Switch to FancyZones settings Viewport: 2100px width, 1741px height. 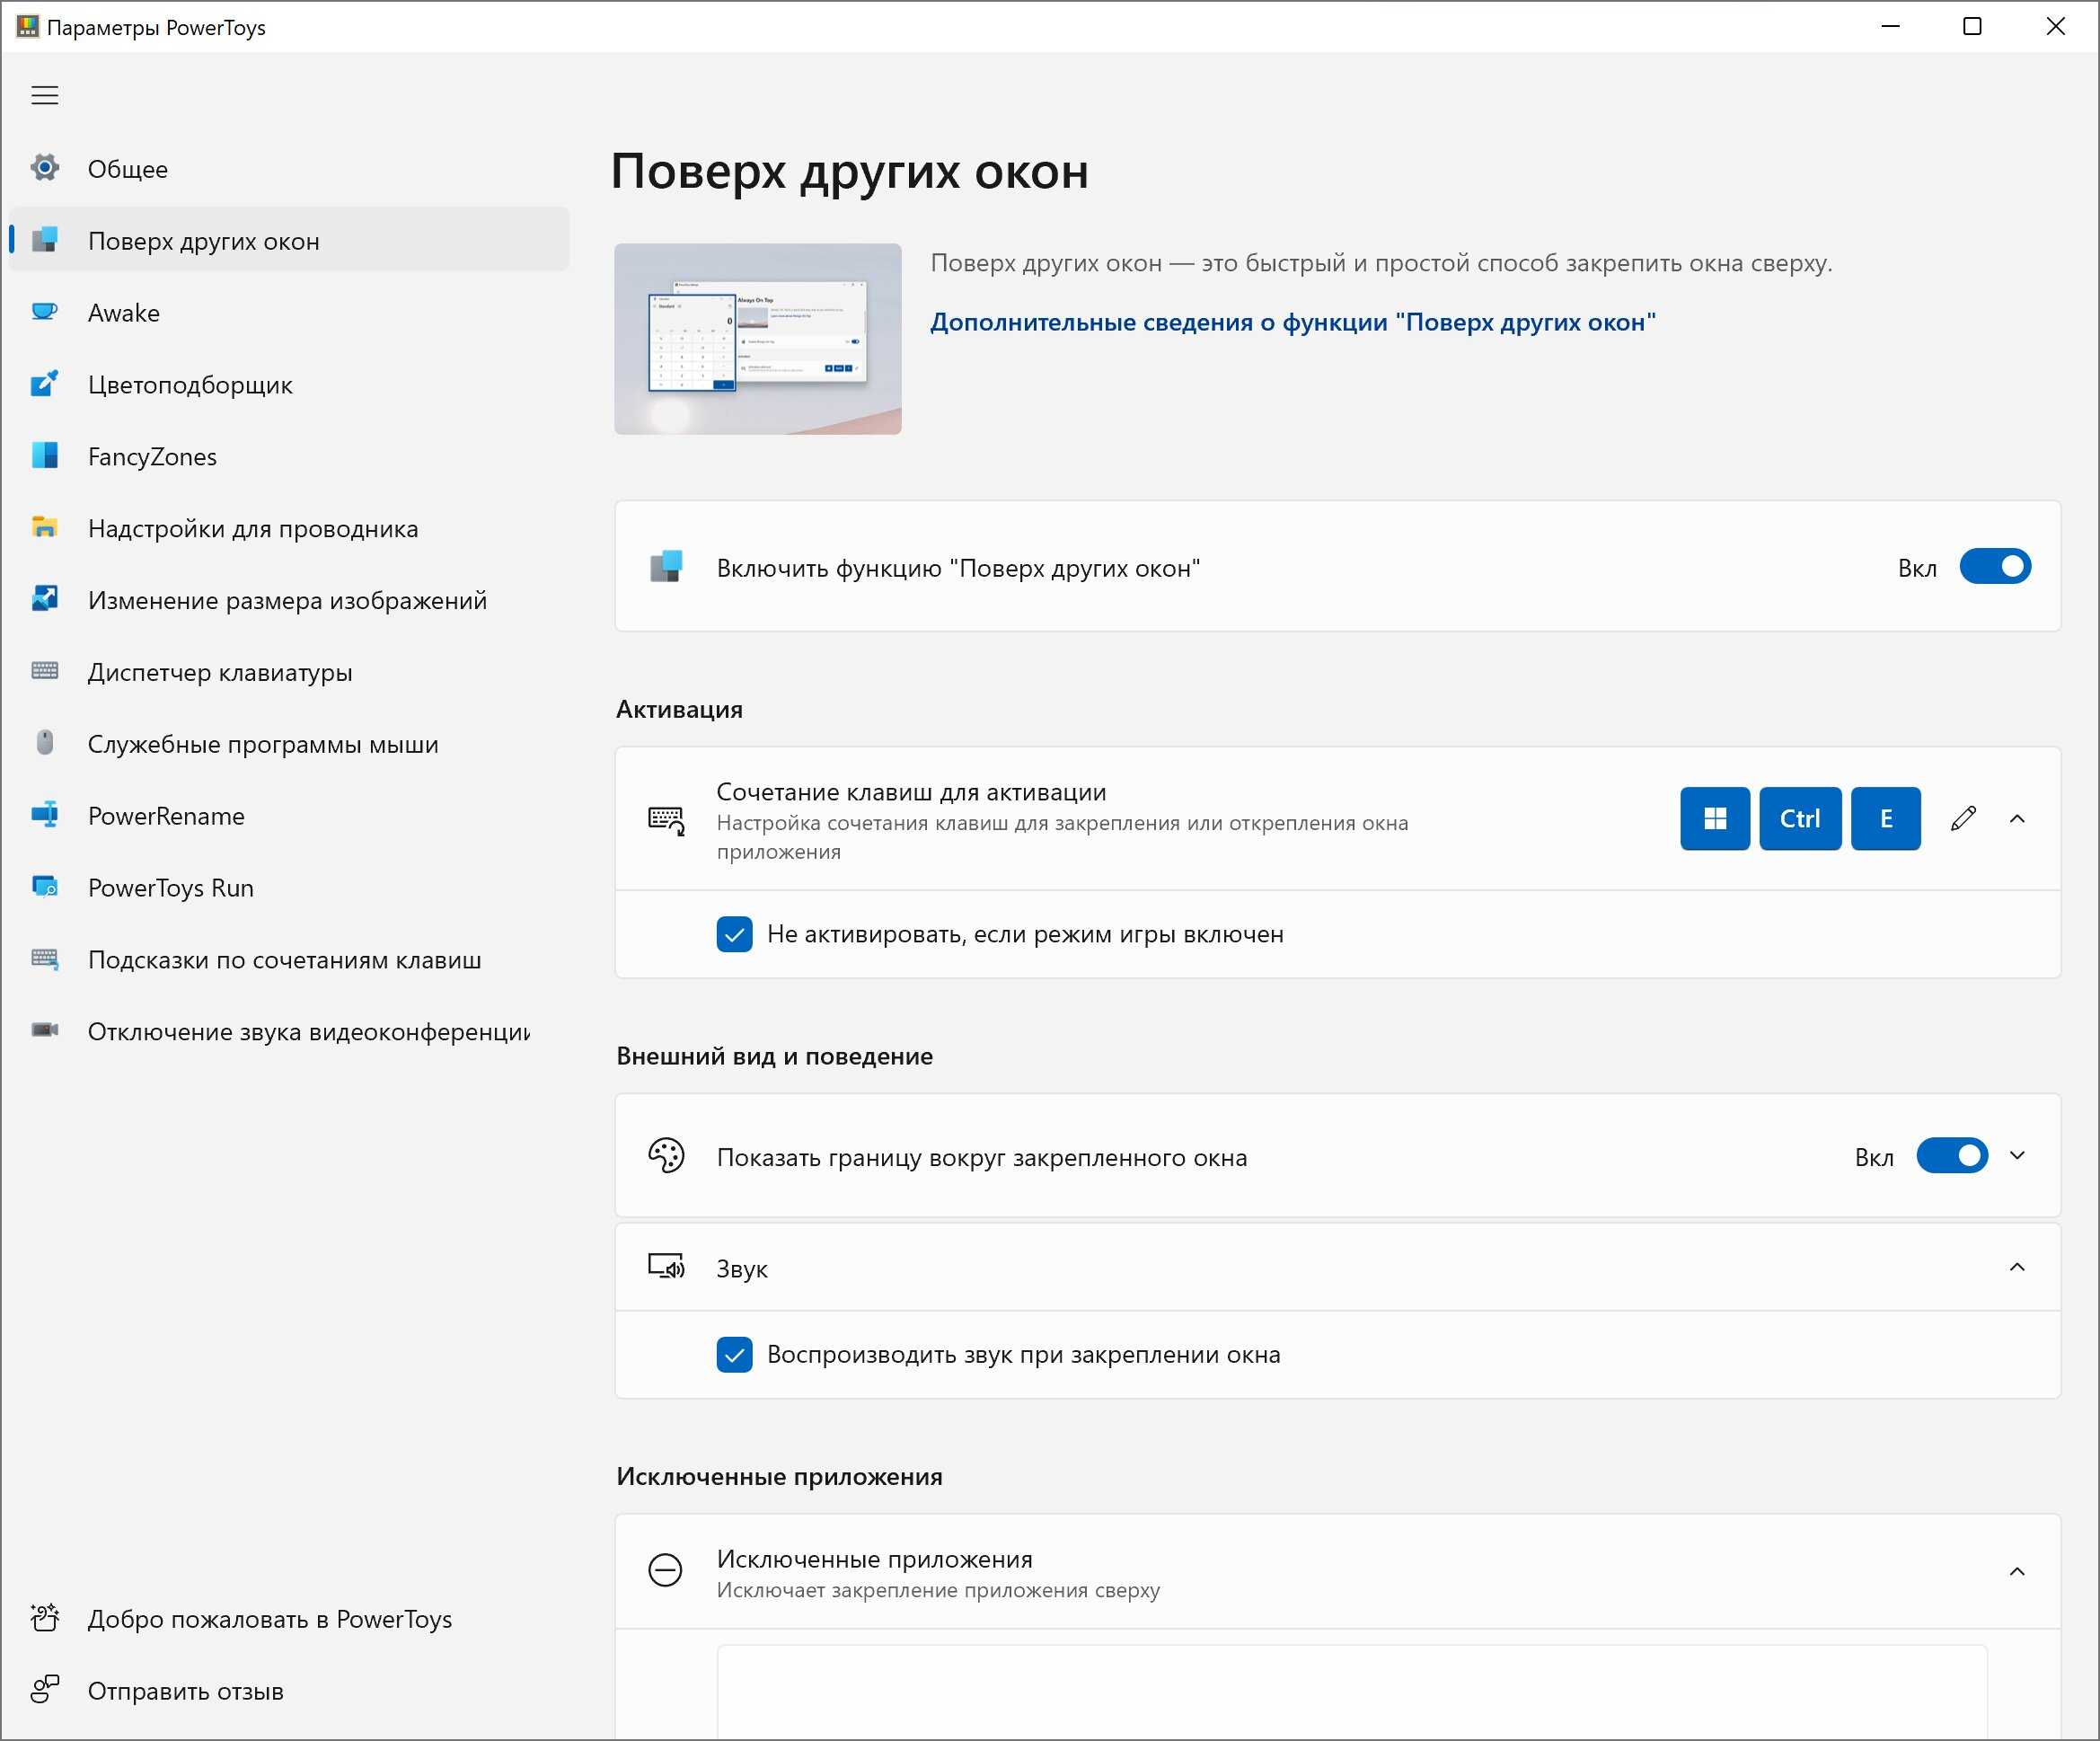(x=289, y=456)
